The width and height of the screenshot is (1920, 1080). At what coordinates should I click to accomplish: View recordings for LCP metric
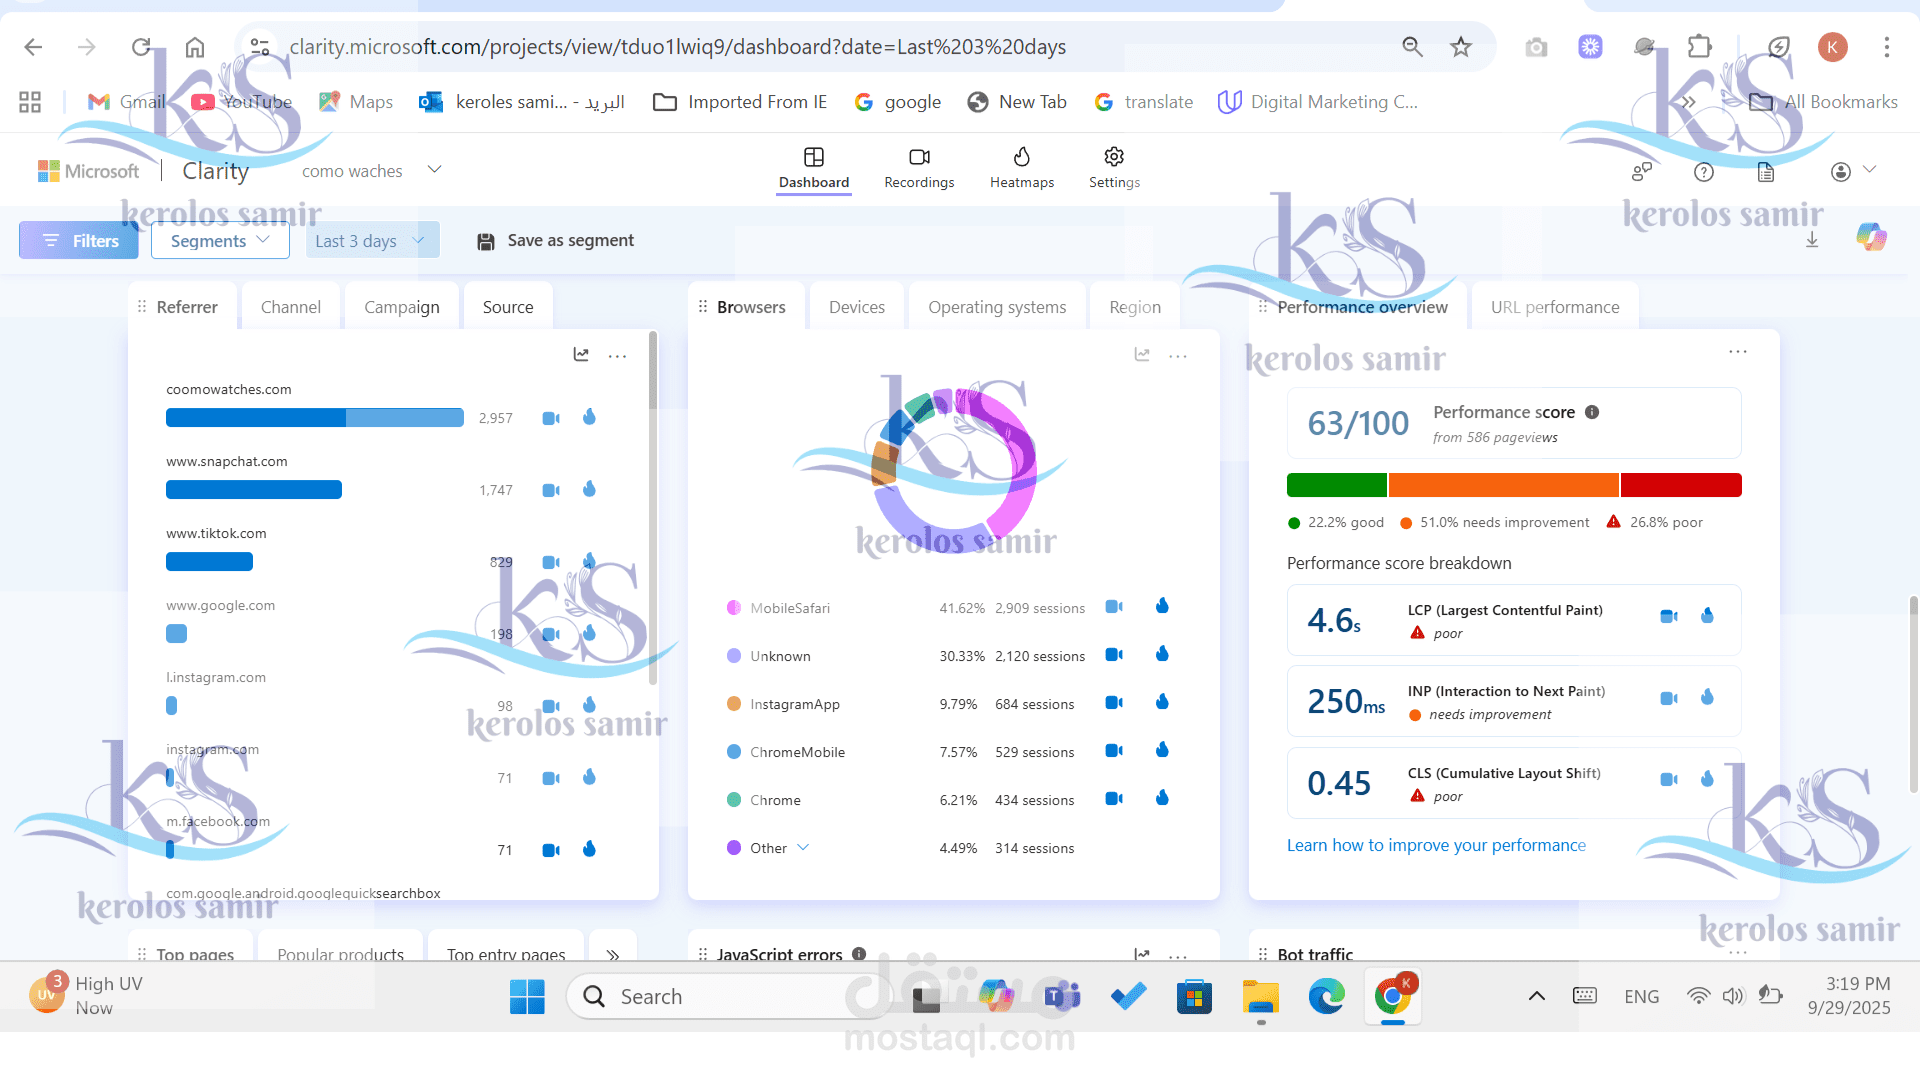(1668, 616)
